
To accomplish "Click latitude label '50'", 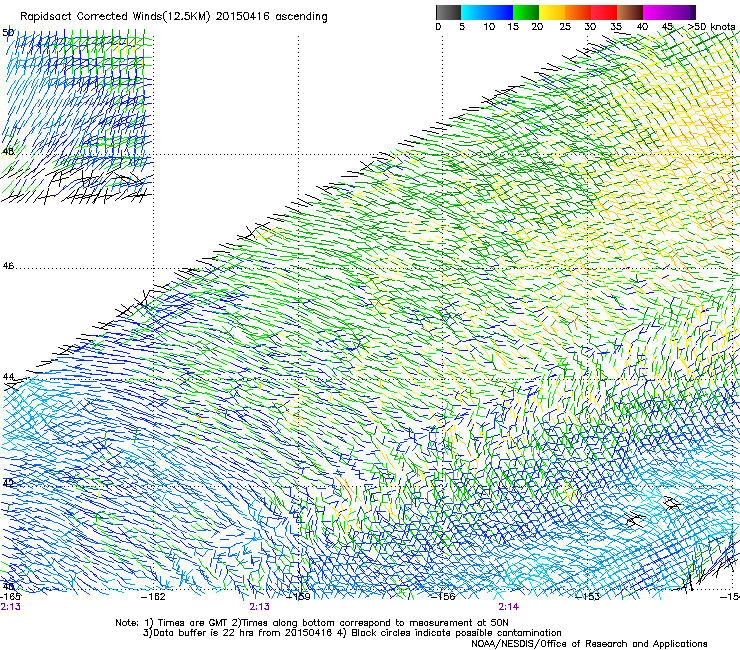I will [x=8, y=33].
